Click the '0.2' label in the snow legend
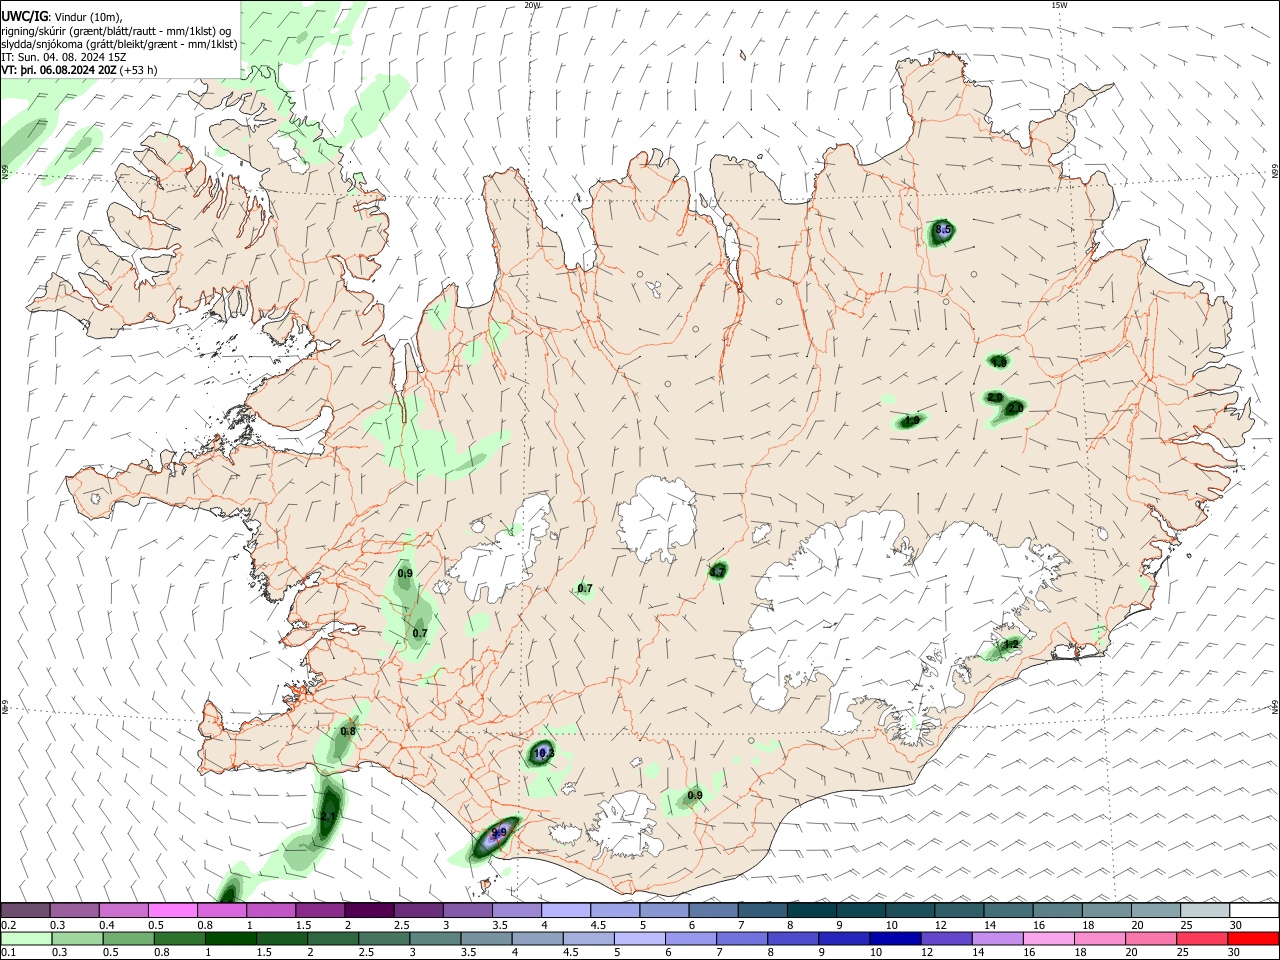This screenshot has height=960, width=1280. click(7, 925)
